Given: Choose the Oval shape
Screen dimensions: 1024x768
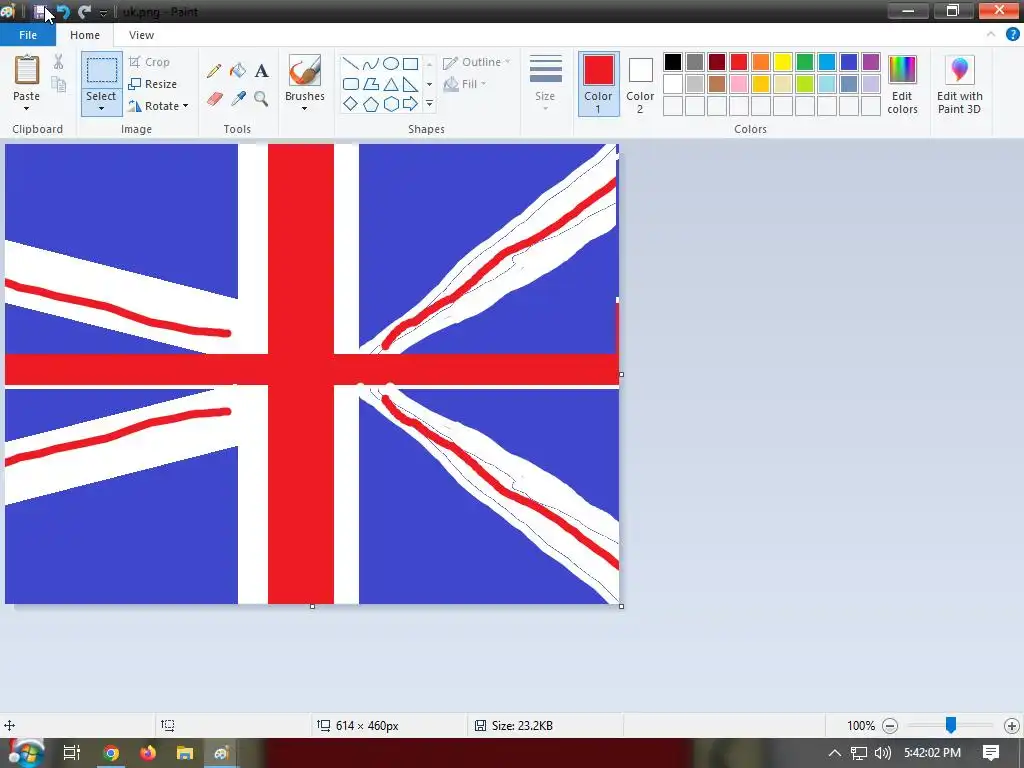Looking at the screenshot, I should click(x=391, y=63).
